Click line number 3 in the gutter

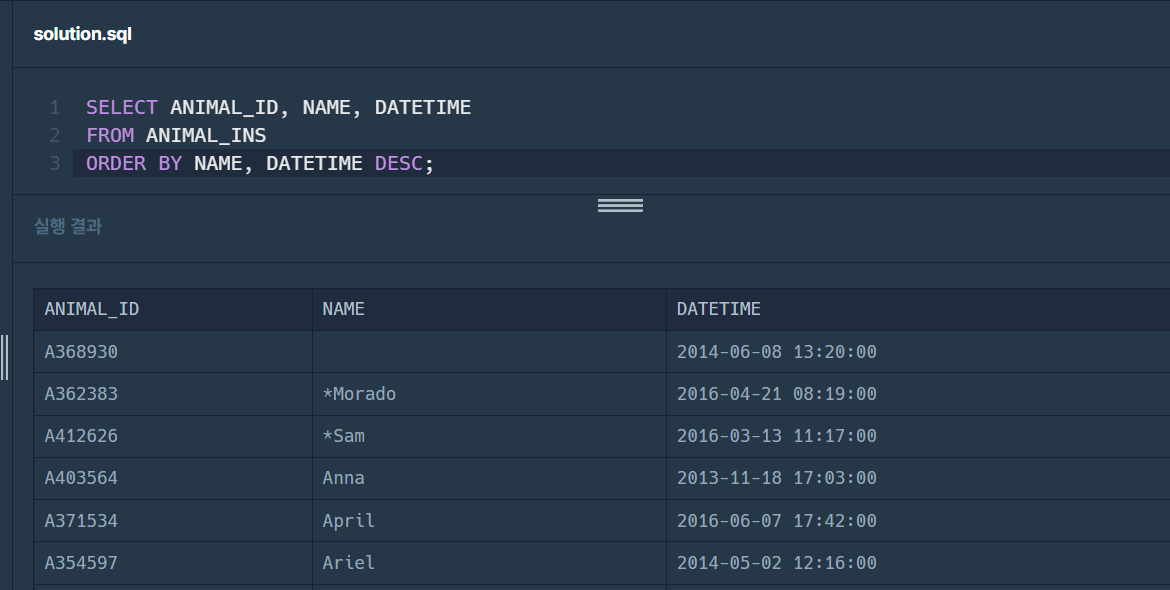(x=54, y=163)
